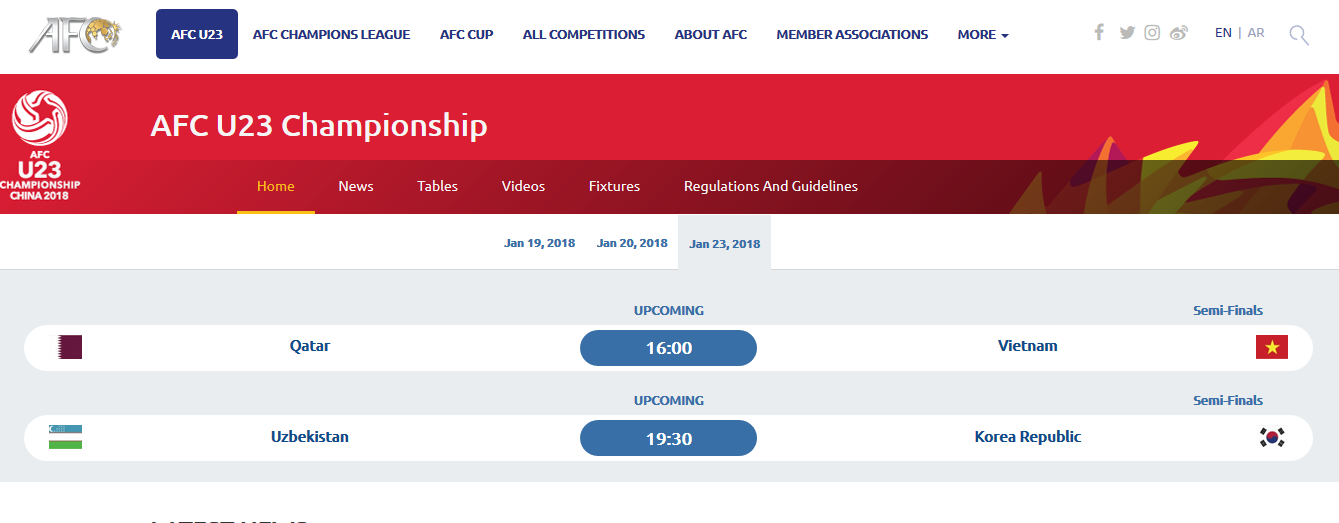1339x523 pixels.
Task: Click the Korea Republic flag icon
Action: [1272, 437]
